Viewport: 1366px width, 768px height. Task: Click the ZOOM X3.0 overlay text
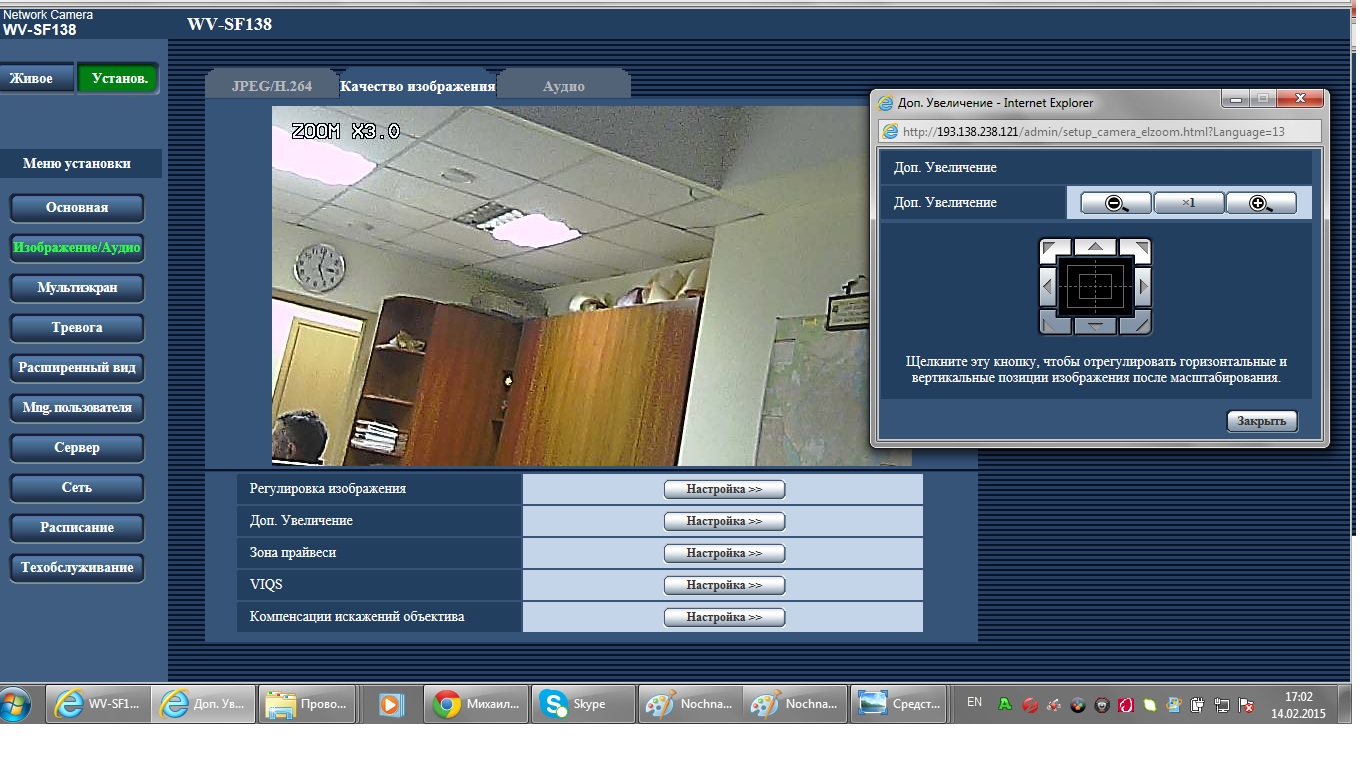pyautogui.click(x=345, y=131)
